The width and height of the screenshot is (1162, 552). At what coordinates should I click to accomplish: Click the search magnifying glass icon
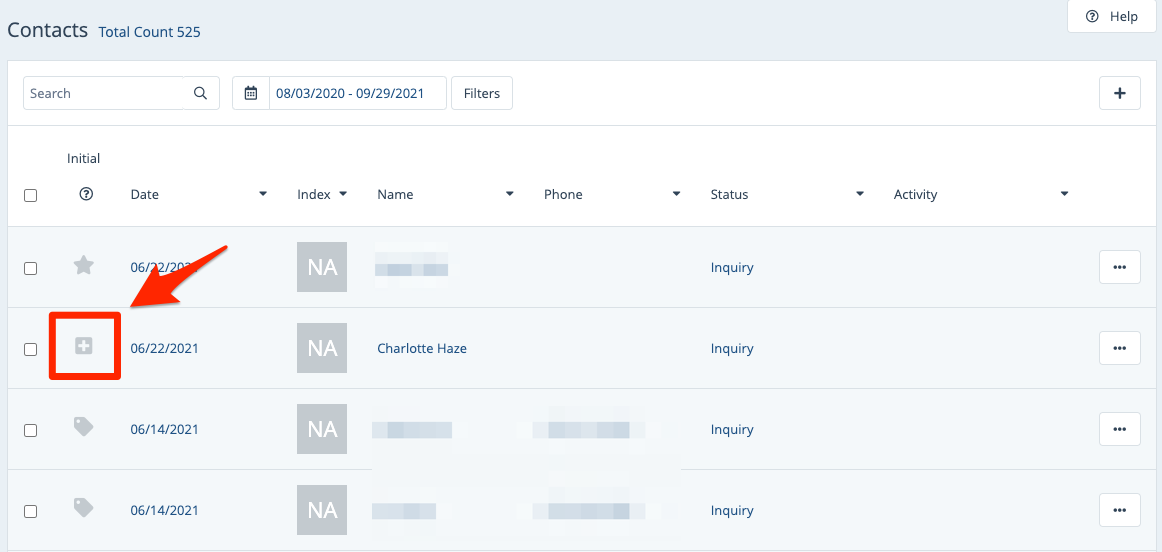(x=201, y=93)
